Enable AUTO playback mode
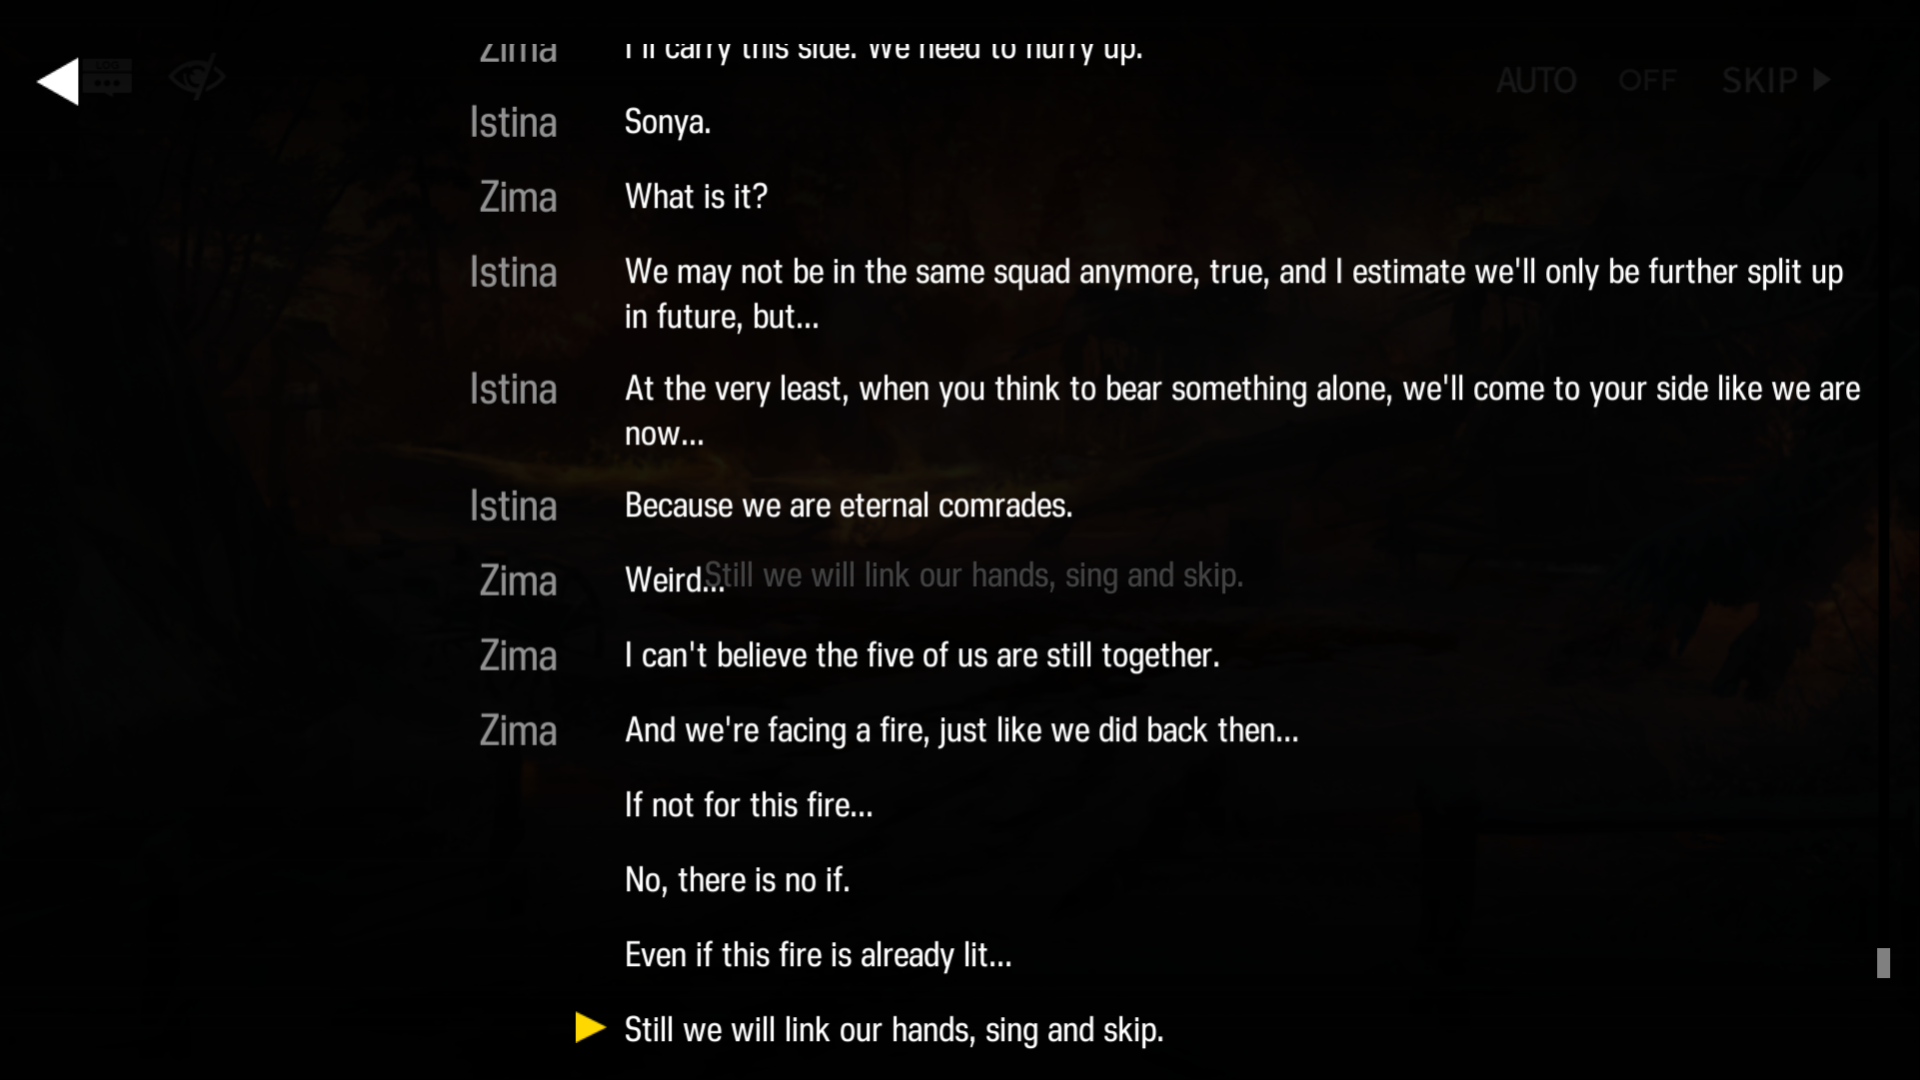Image resolution: width=1920 pixels, height=1080 pixels. tap(1536, 80)
